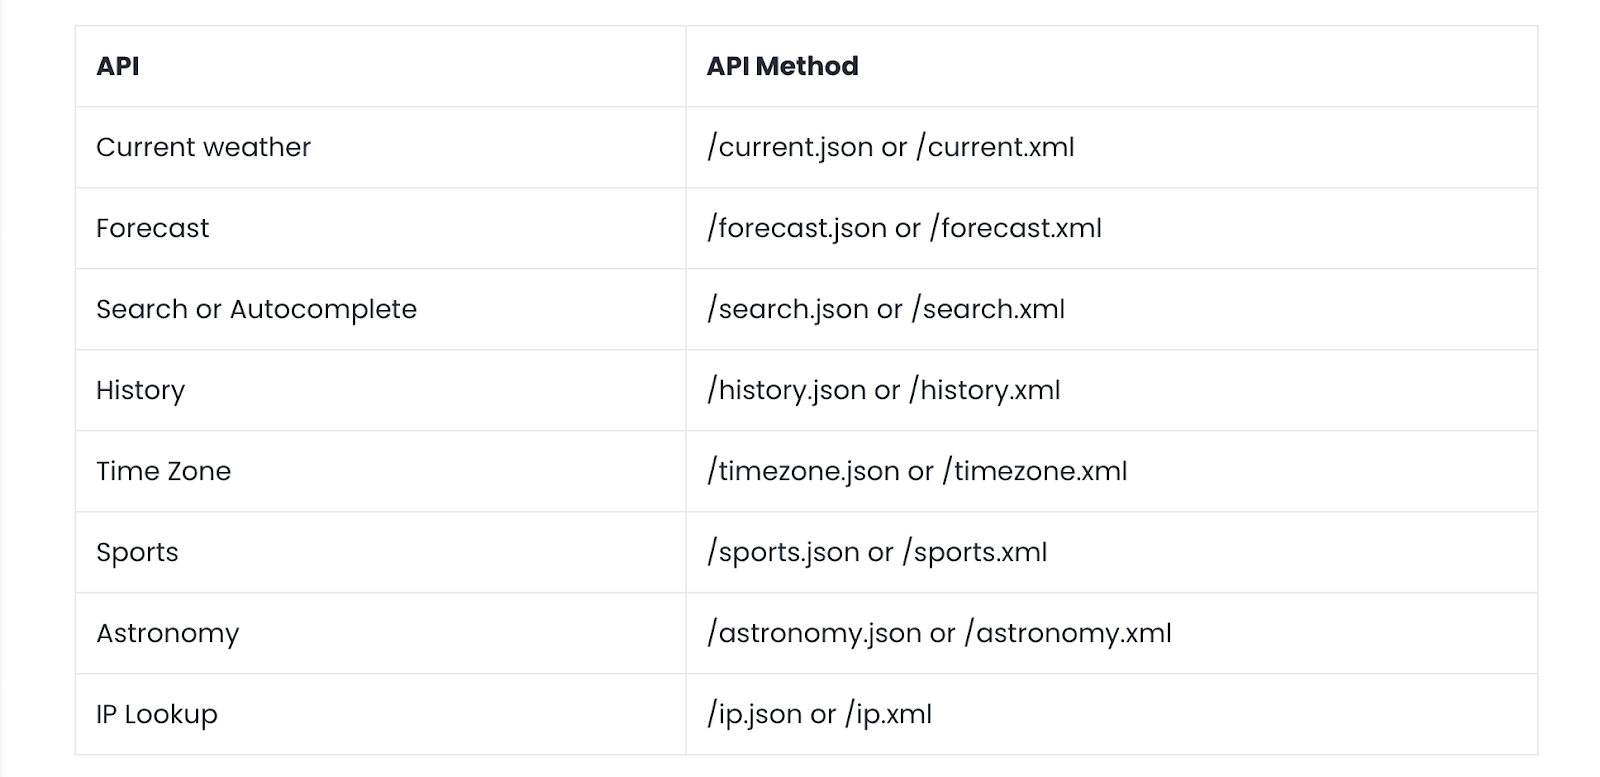Click the /current.json or /current.xml text
This screenshot has width=1600, height=777.
coord(890,147)
